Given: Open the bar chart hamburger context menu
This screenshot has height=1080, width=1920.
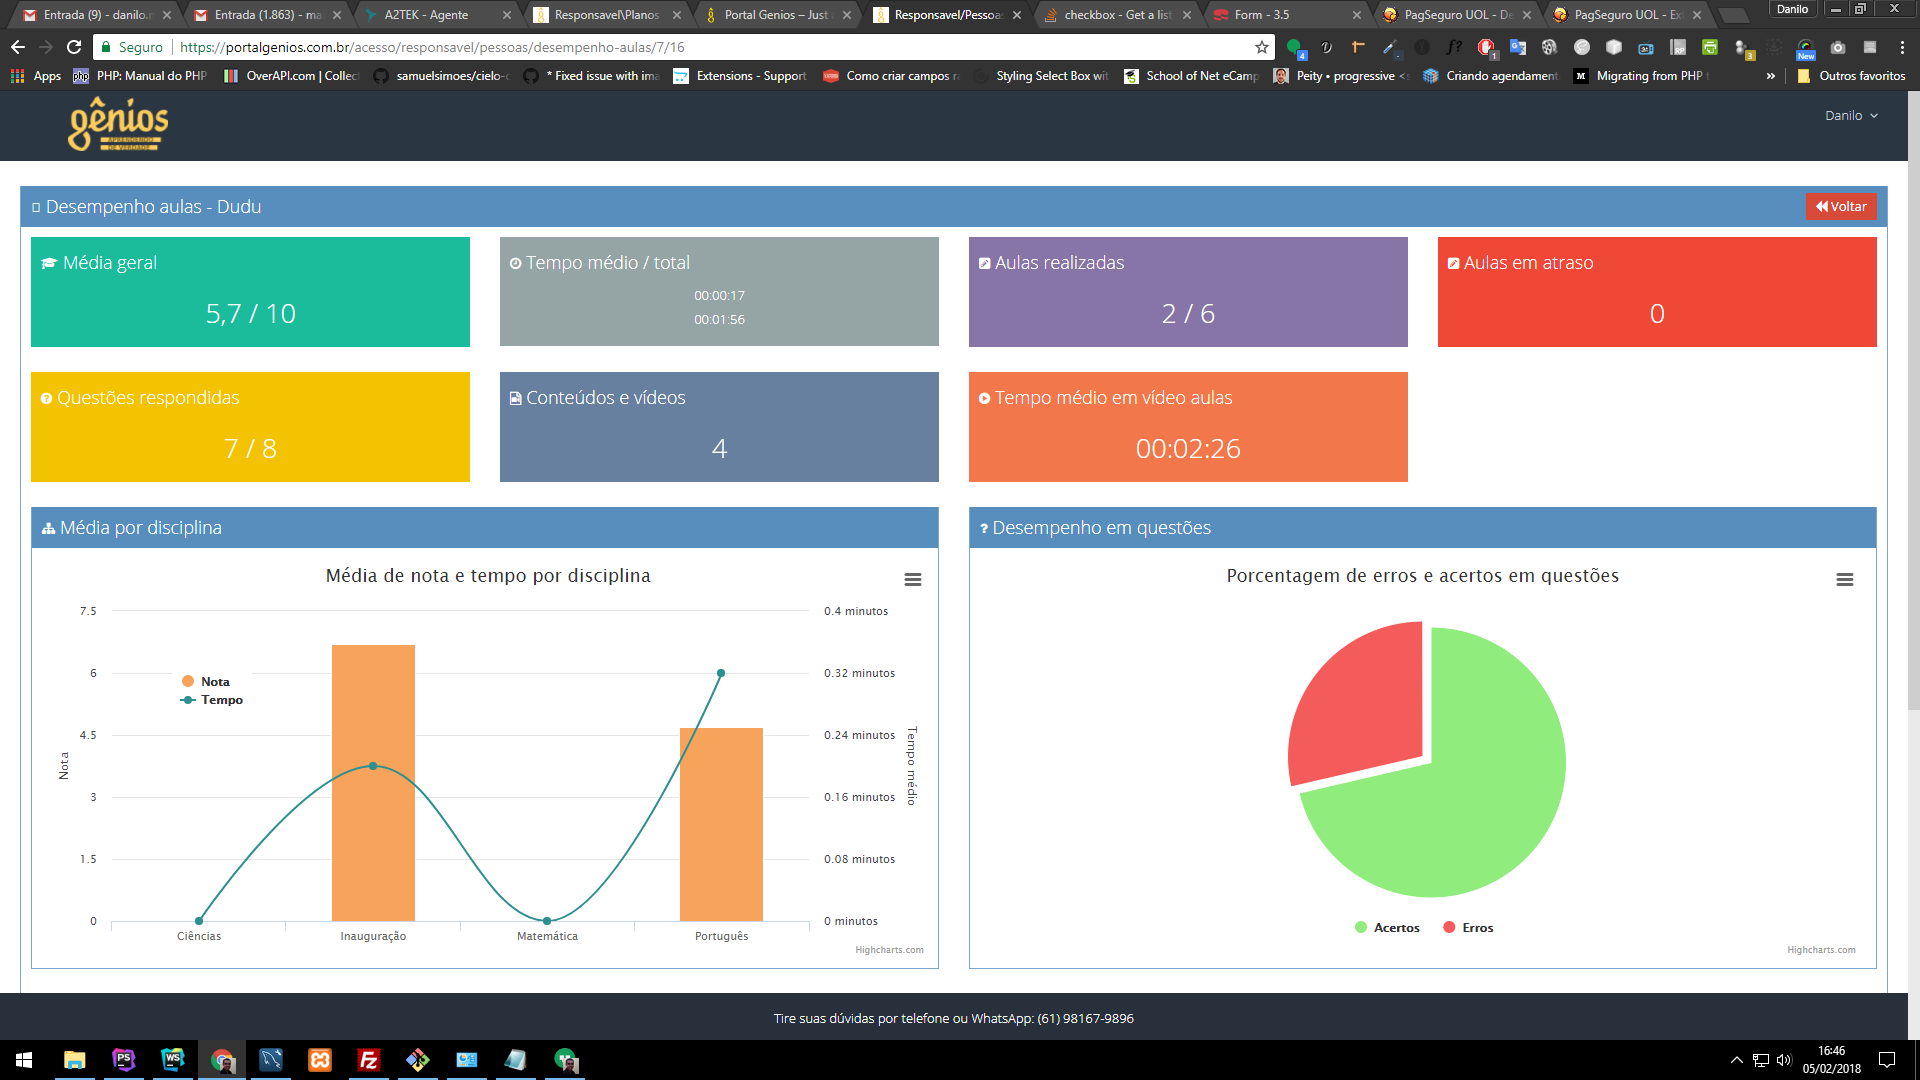Looking at the screenshot, I should [912, 580].
